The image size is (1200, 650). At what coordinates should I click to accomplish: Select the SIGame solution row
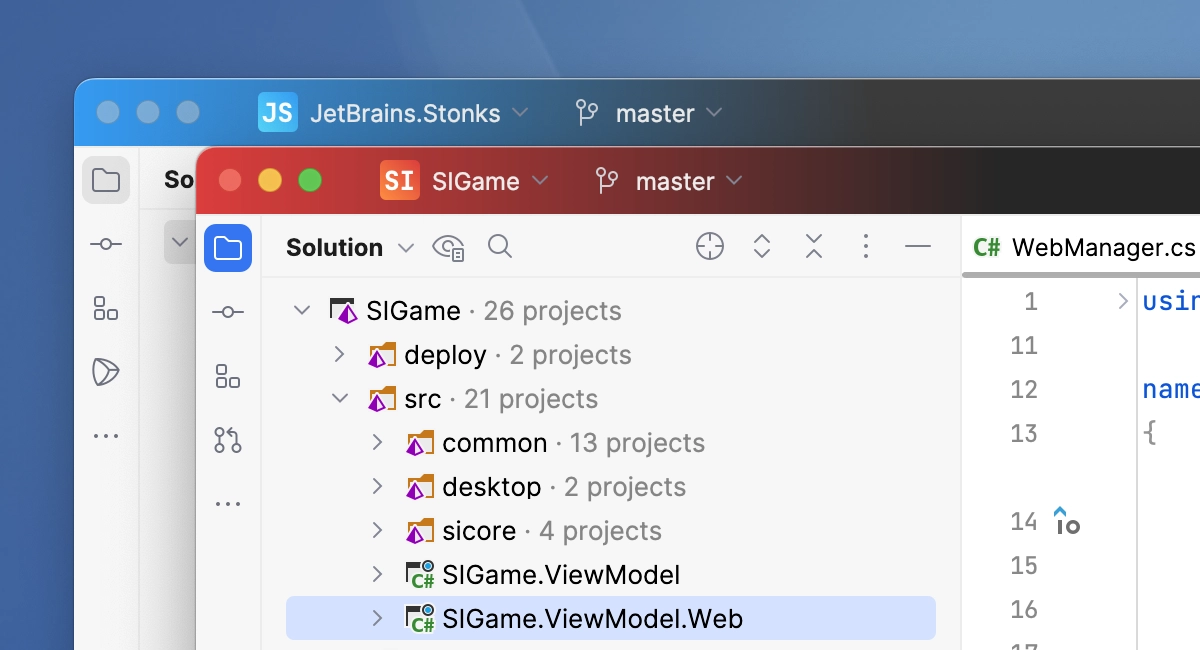click(611, 311)
